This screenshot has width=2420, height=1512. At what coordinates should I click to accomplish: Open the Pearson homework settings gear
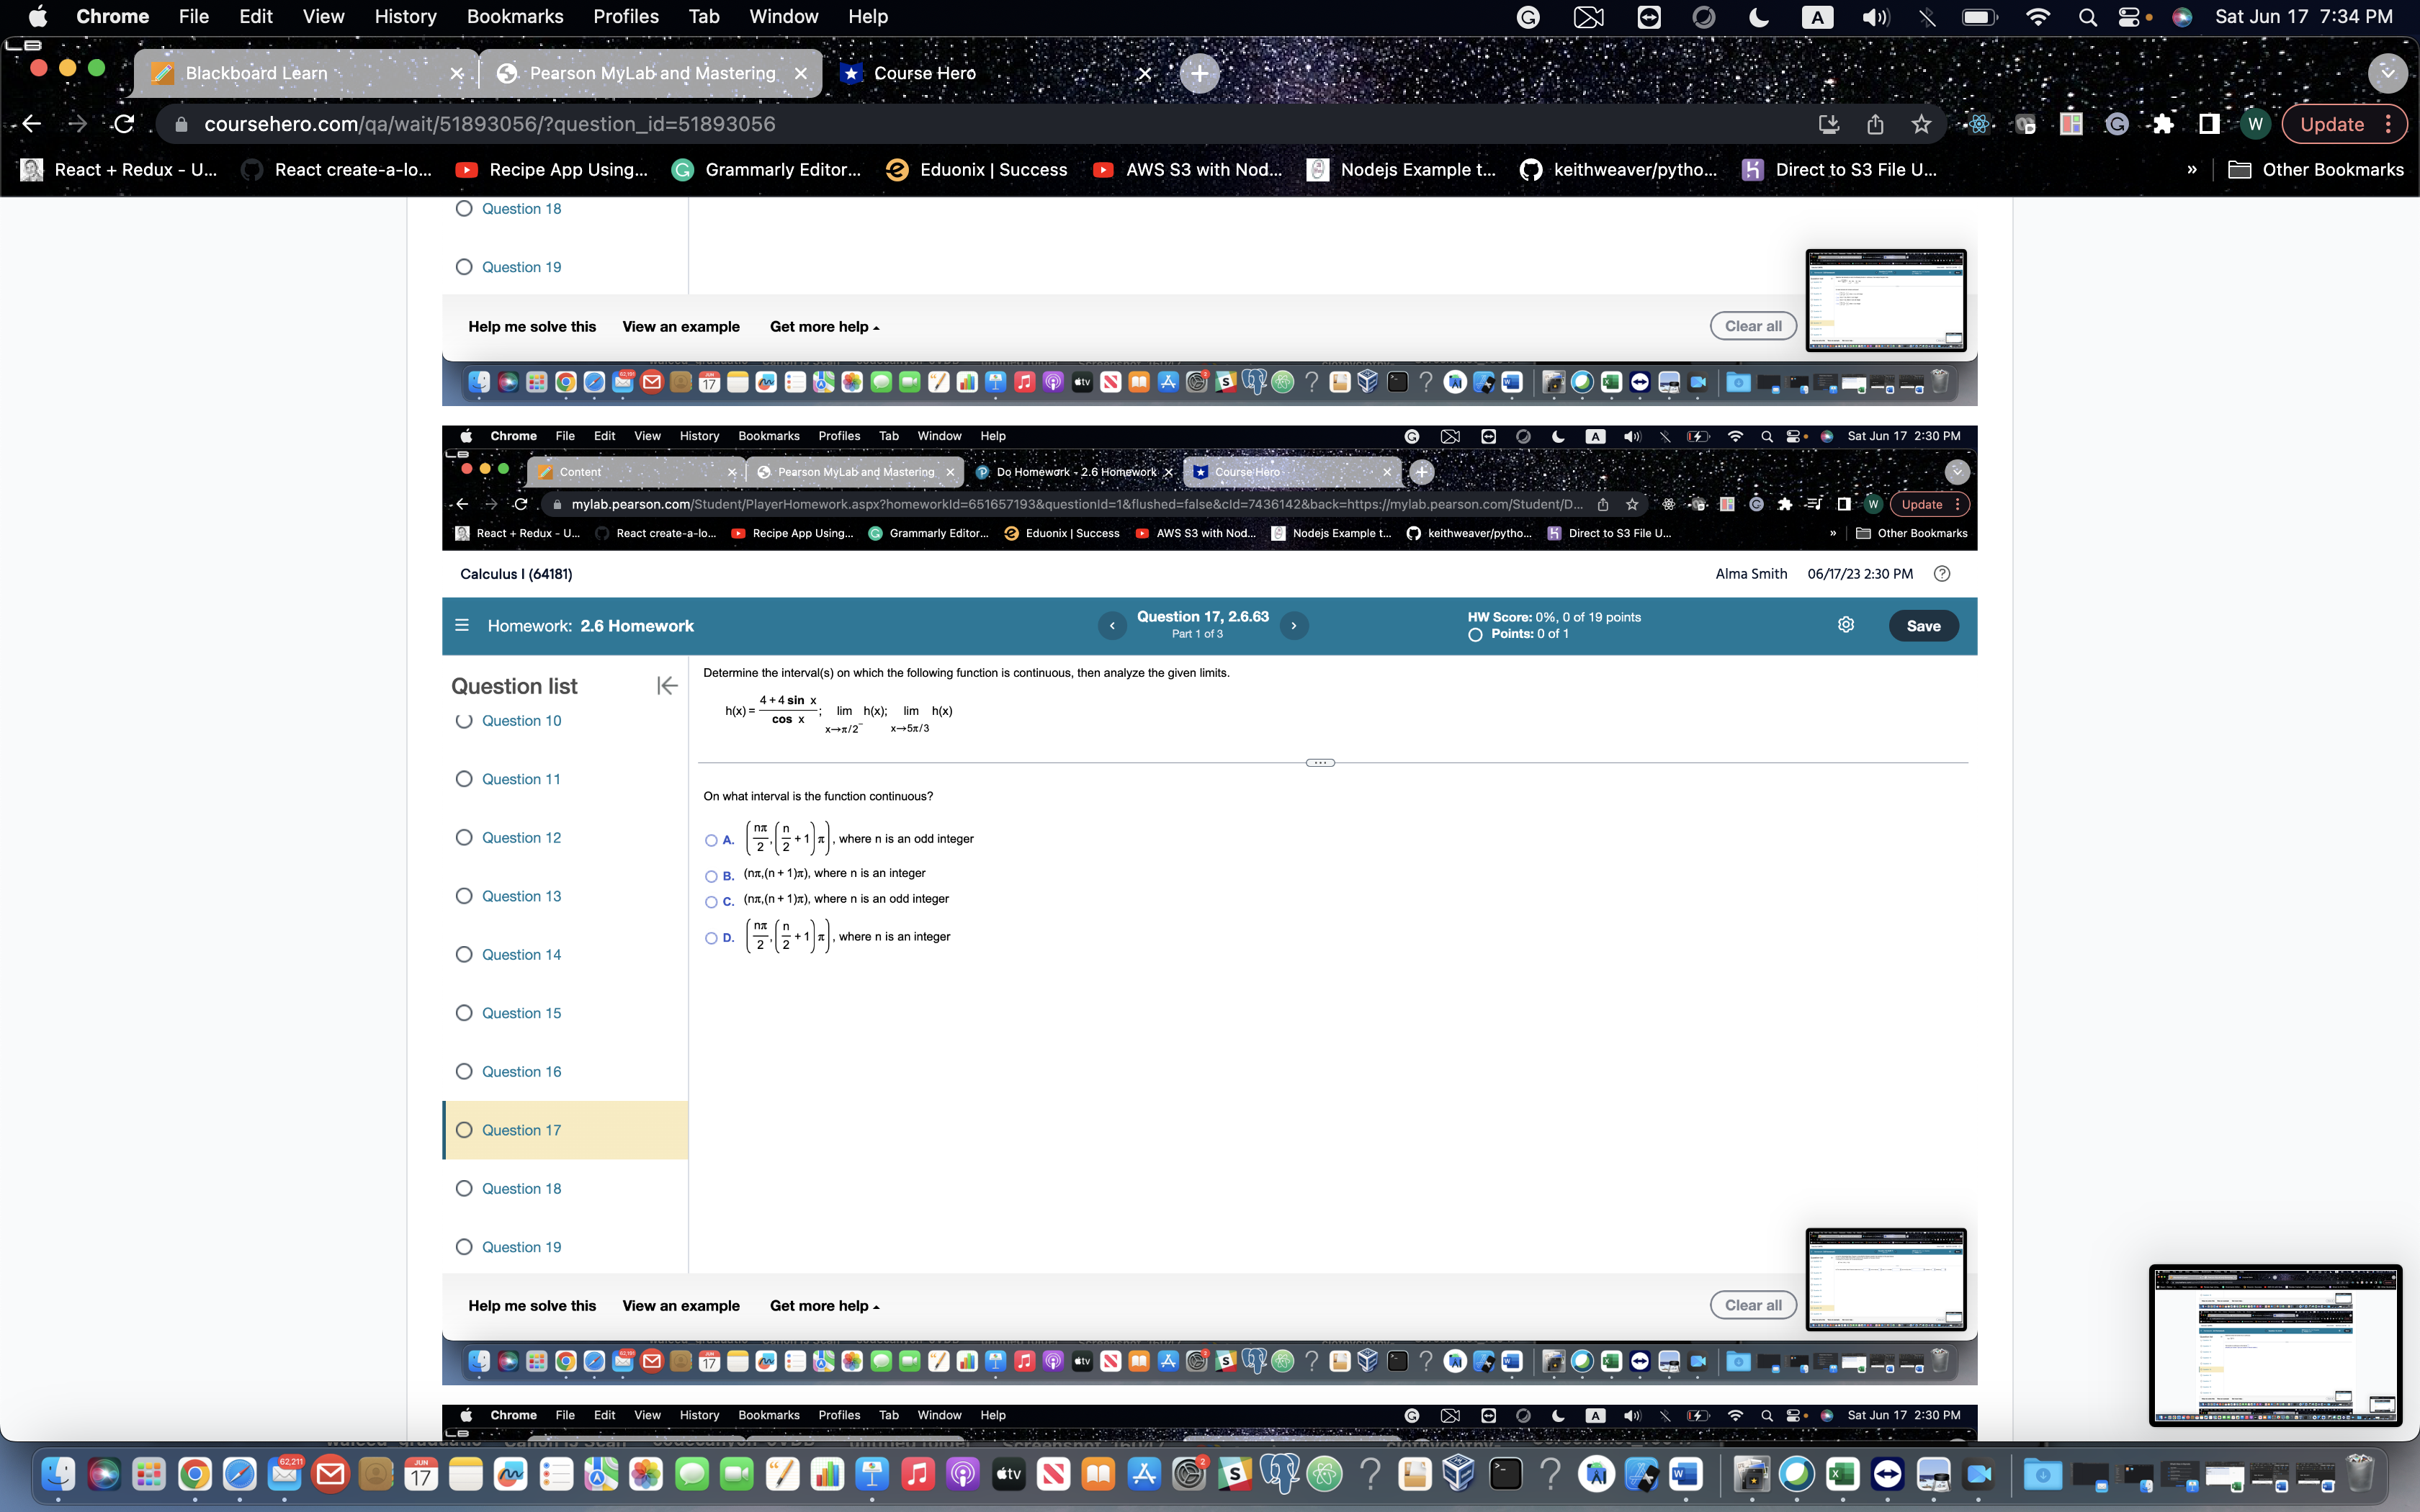(1845, 625)
